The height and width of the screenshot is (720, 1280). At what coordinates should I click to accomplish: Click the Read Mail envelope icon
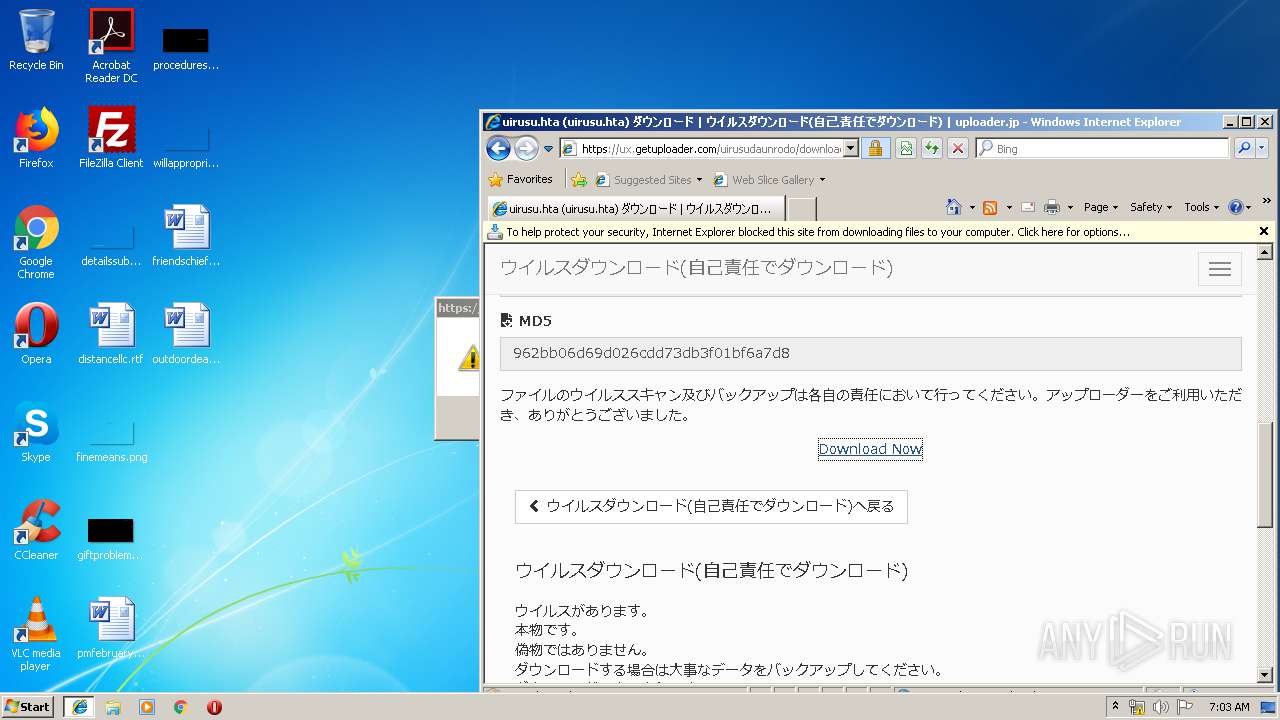[x=1027, y=207]
